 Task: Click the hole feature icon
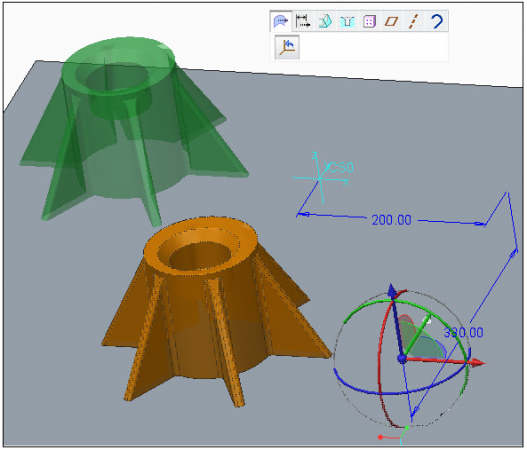tap(347, 22)
